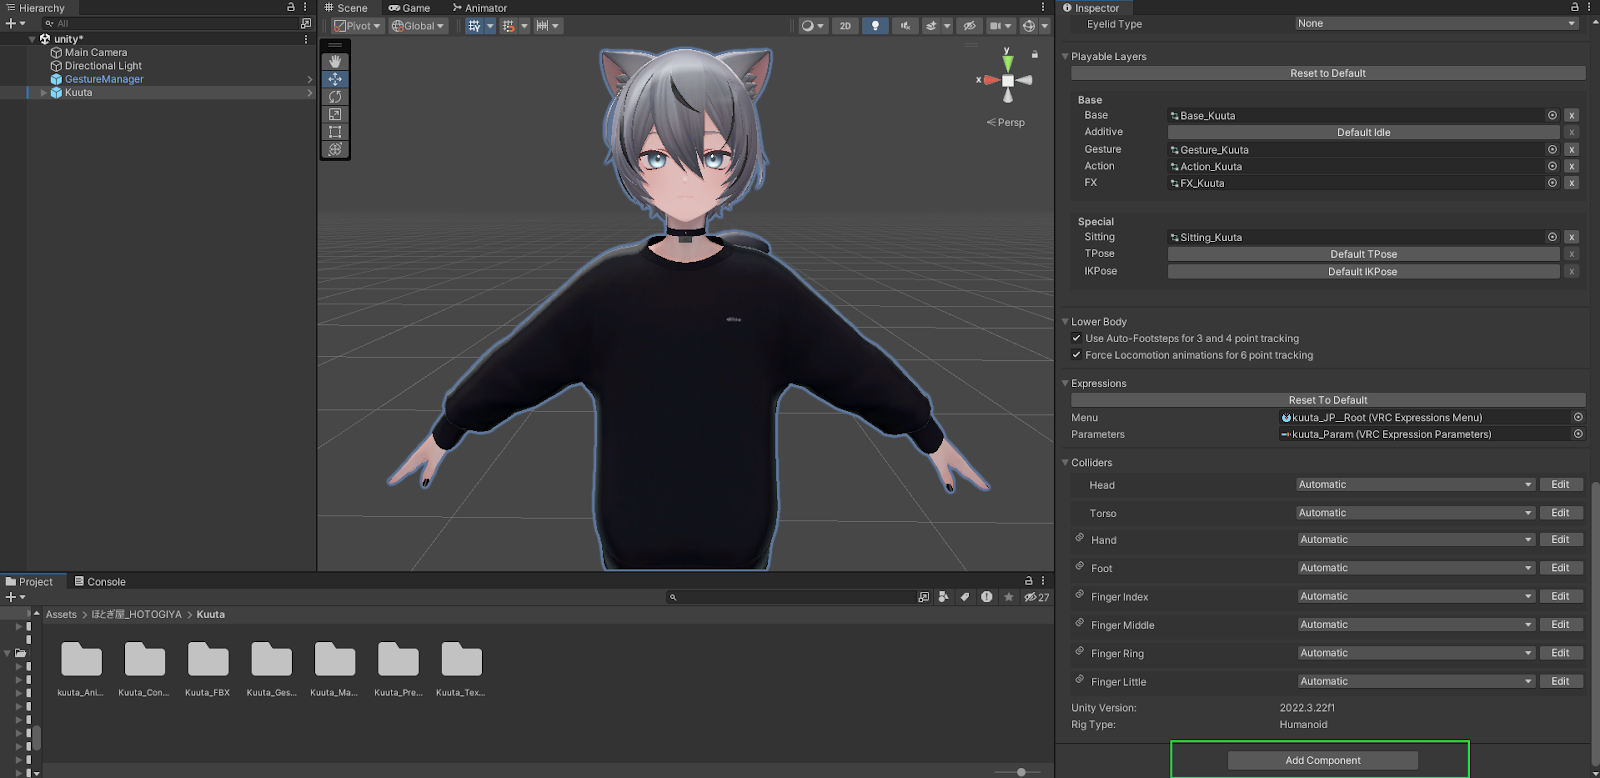Clear the Action_Kuuta layer with x
The image size is (1600, 778).
(x=1572, y=167)
